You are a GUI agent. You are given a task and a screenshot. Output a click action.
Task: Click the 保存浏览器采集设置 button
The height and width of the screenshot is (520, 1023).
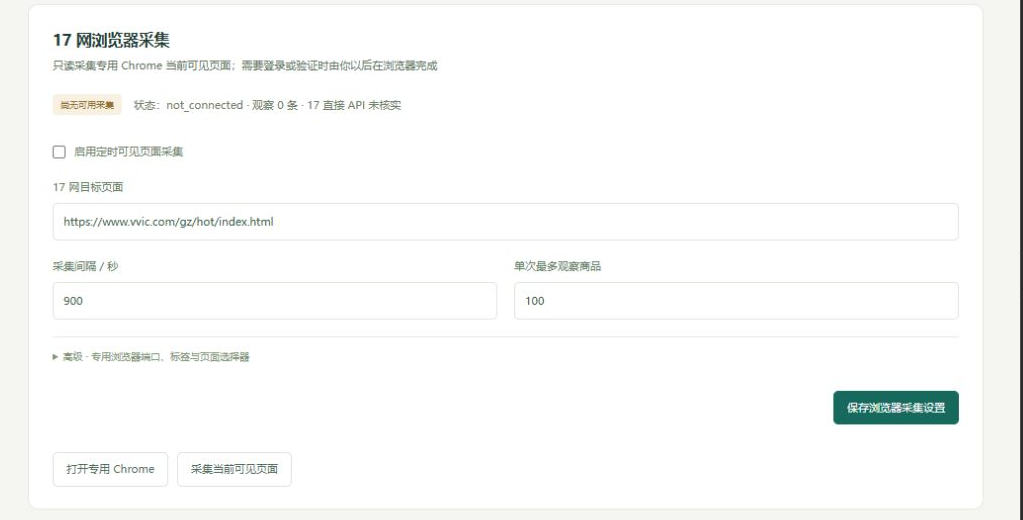click(896, 408)
